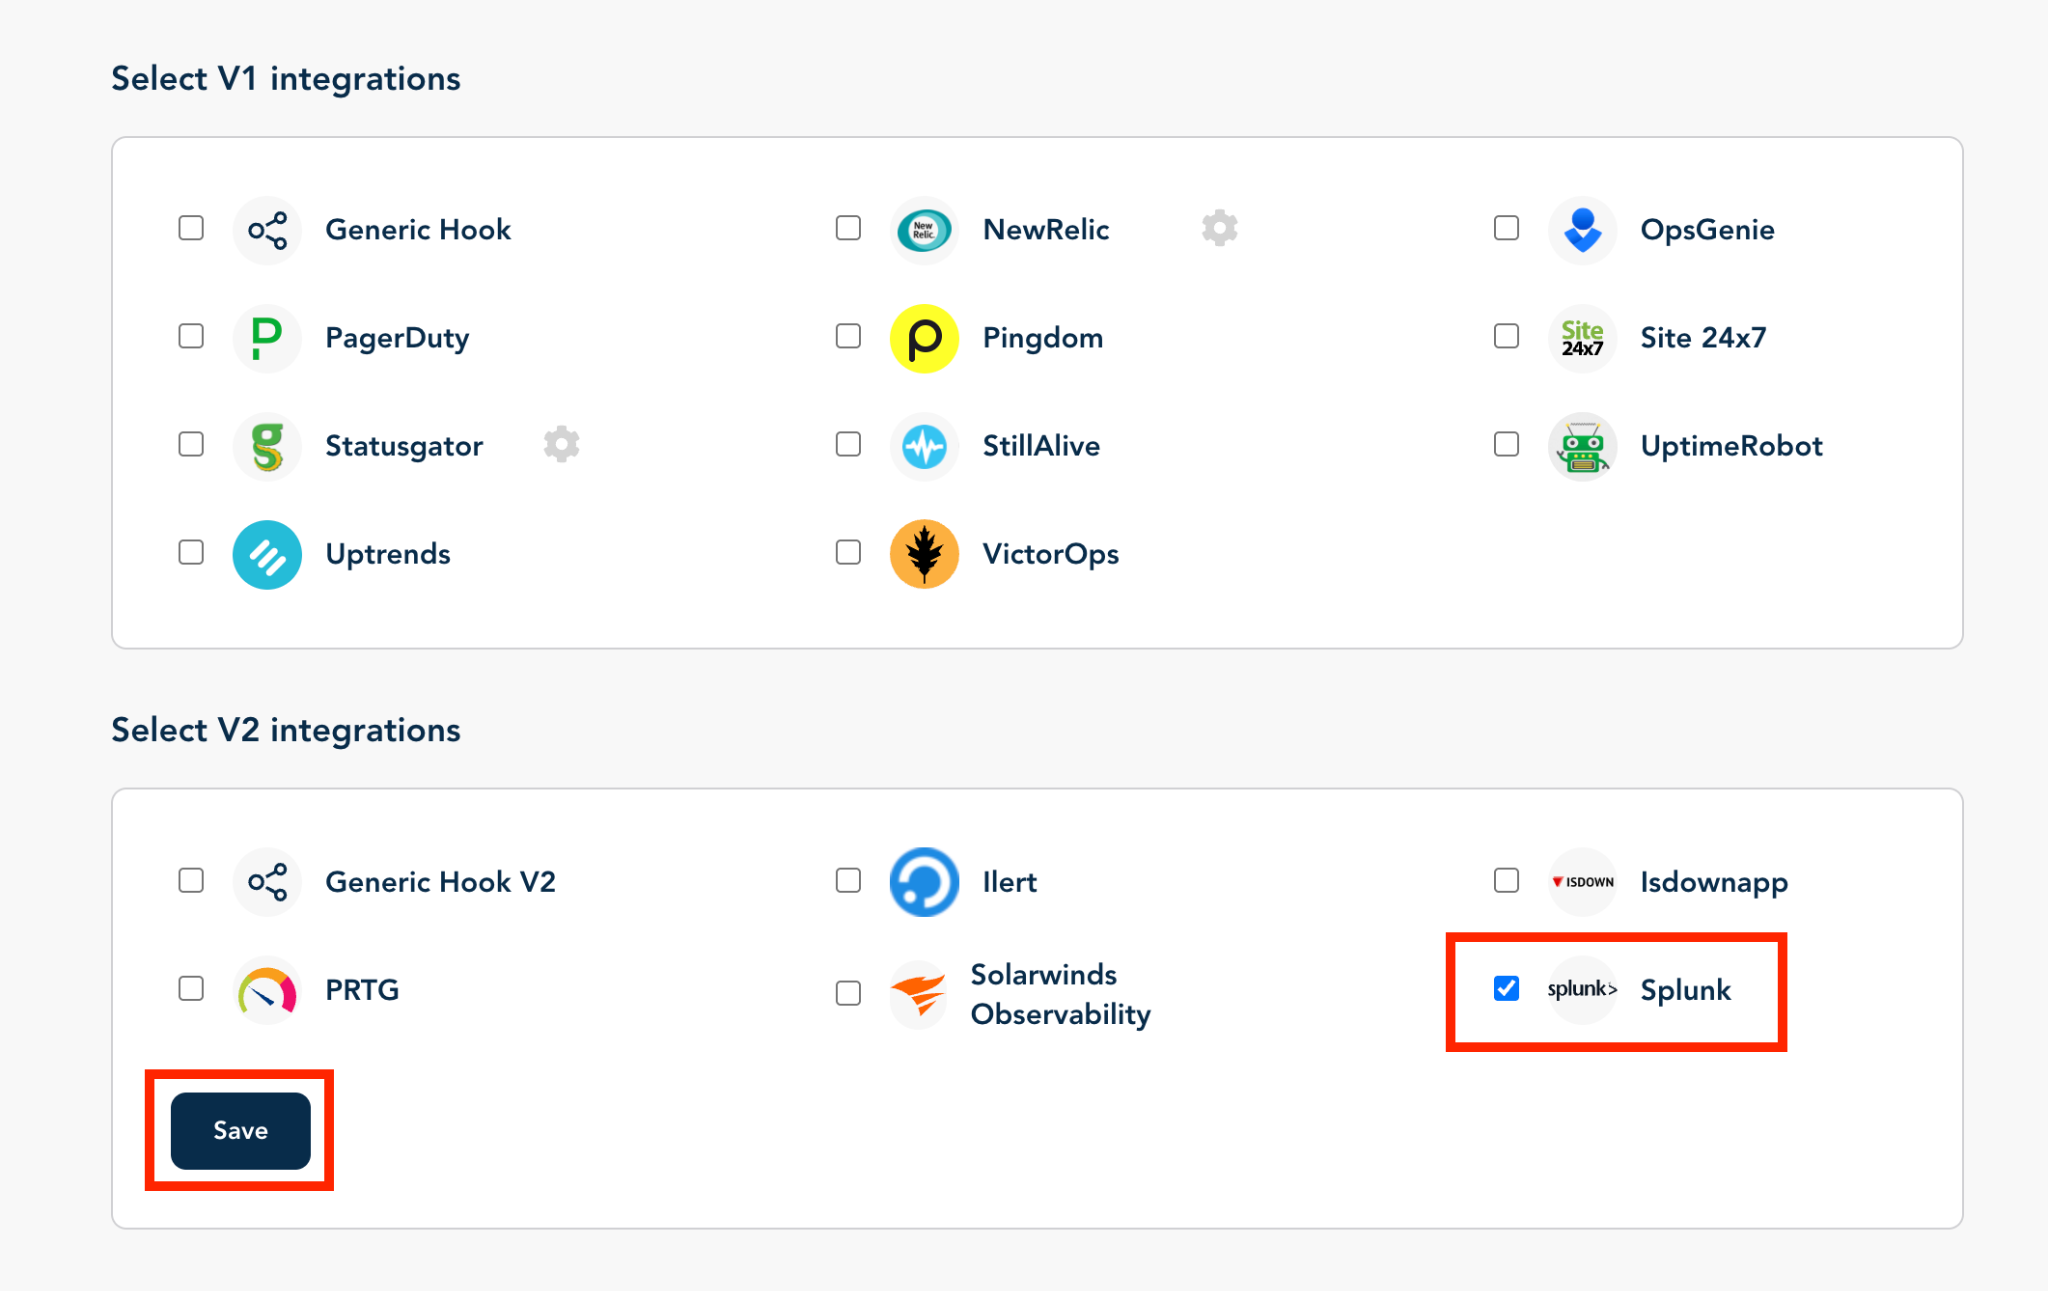Image resolution: width=2048 pixels, height=1291 pixels.
Task: Tick the Generic Hook V2 checkbox
Action: (x=191, y=880)
